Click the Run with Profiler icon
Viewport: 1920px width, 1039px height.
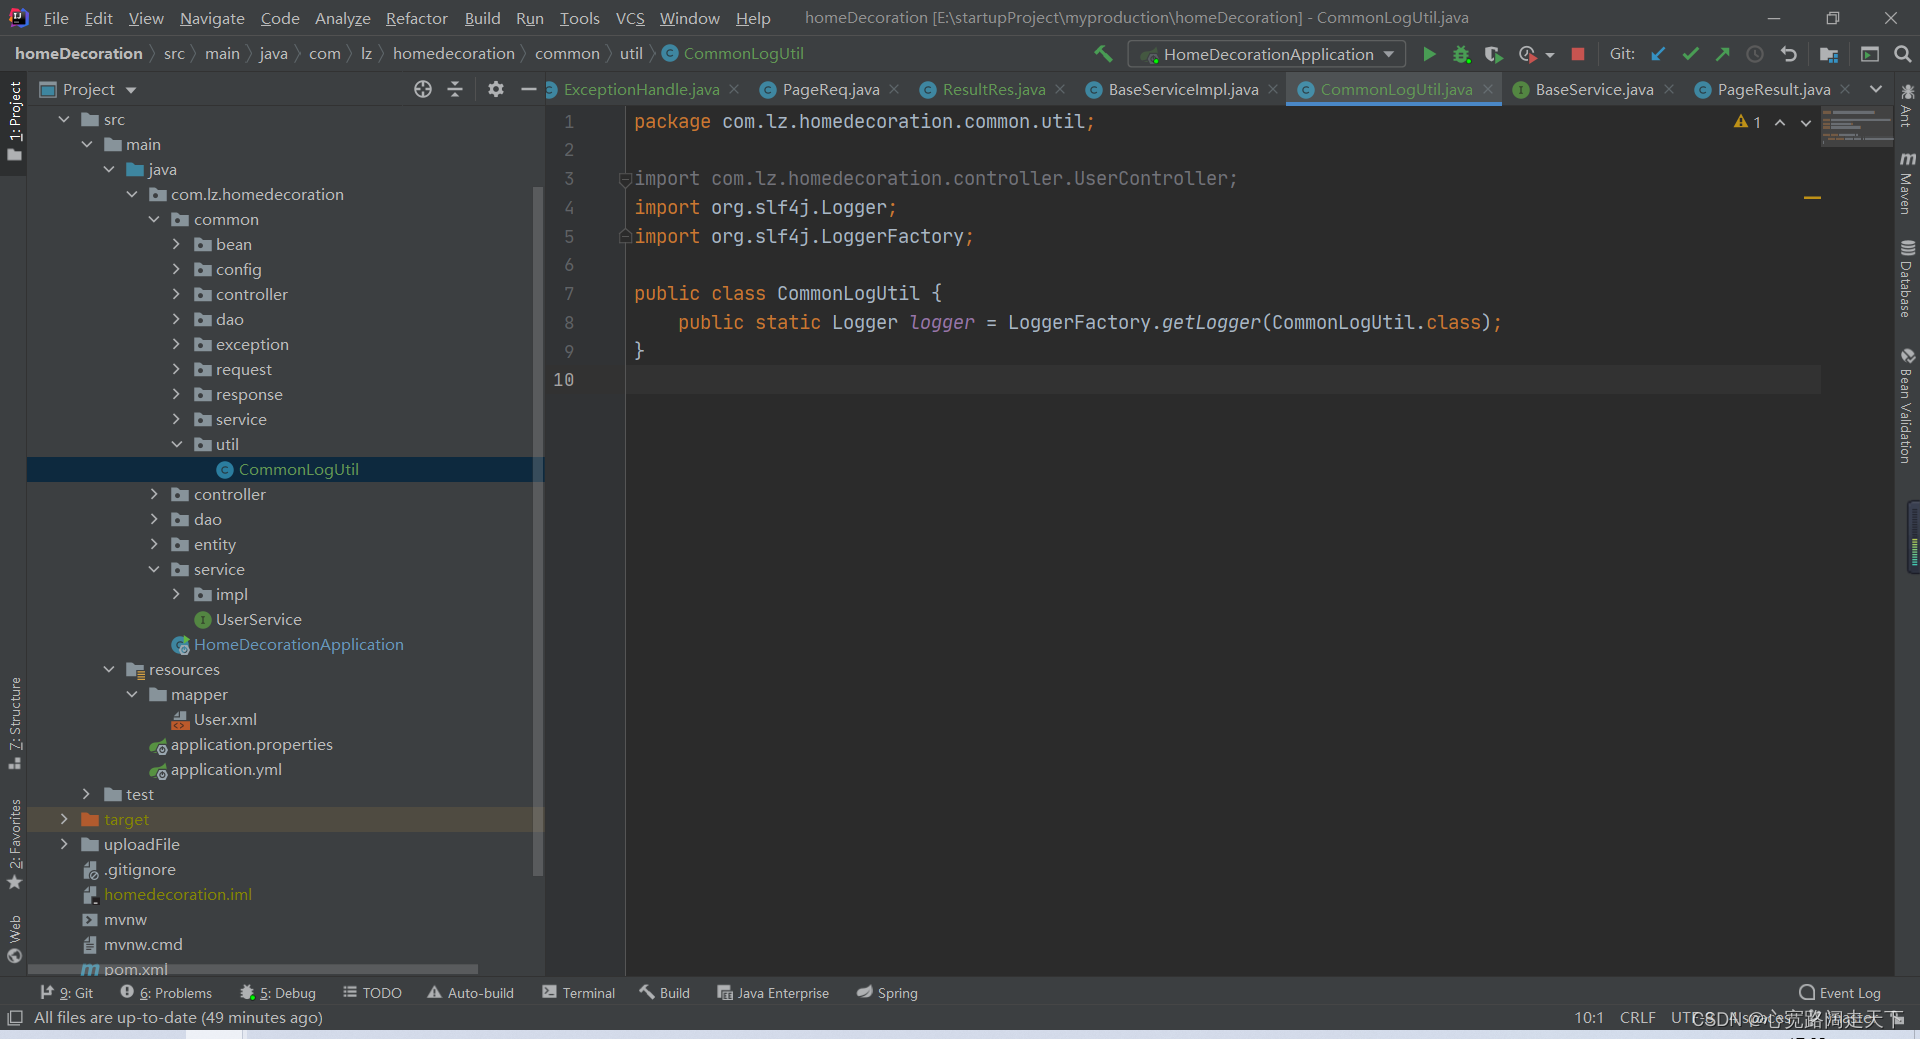tap(1527, 54)
